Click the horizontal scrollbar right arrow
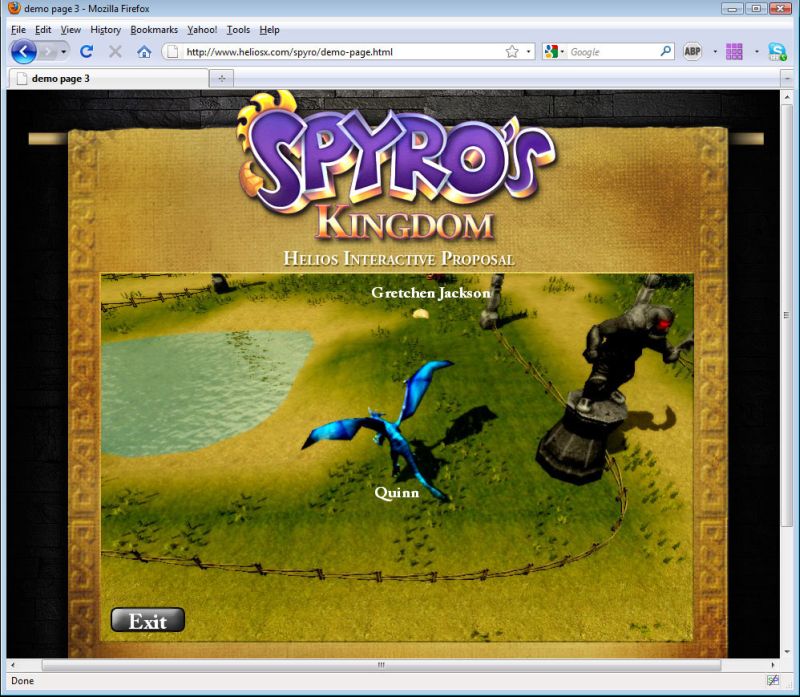 click(773, 665)
